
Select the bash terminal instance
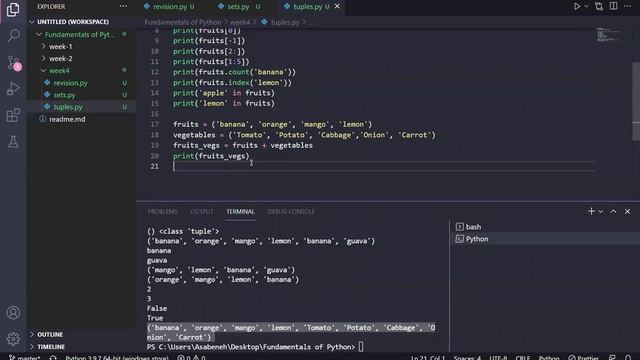[545, 227]
